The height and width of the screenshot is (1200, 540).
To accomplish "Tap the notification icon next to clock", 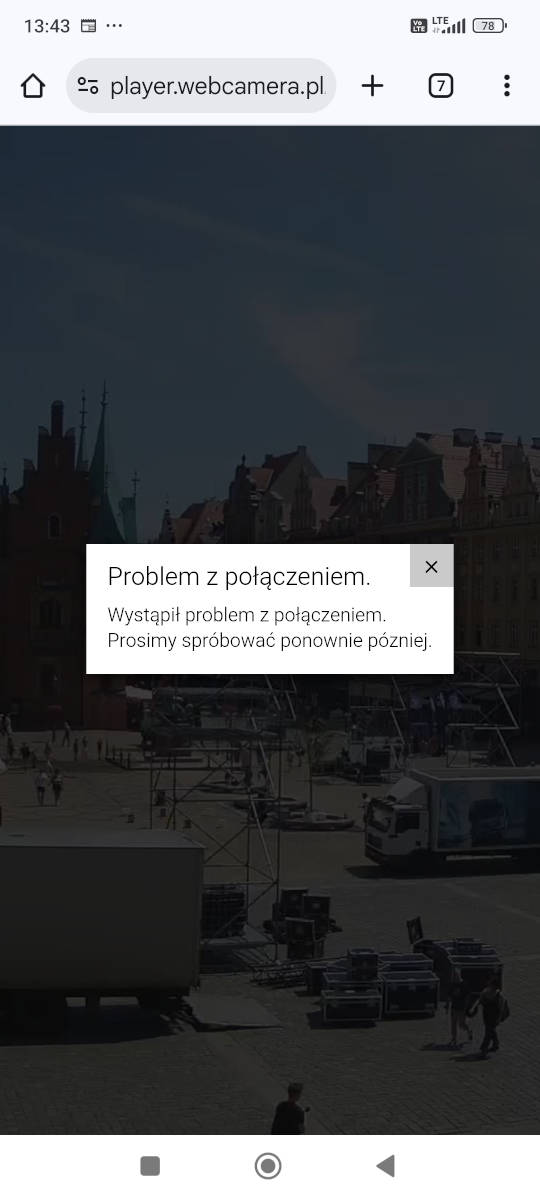I will (88, 26).
